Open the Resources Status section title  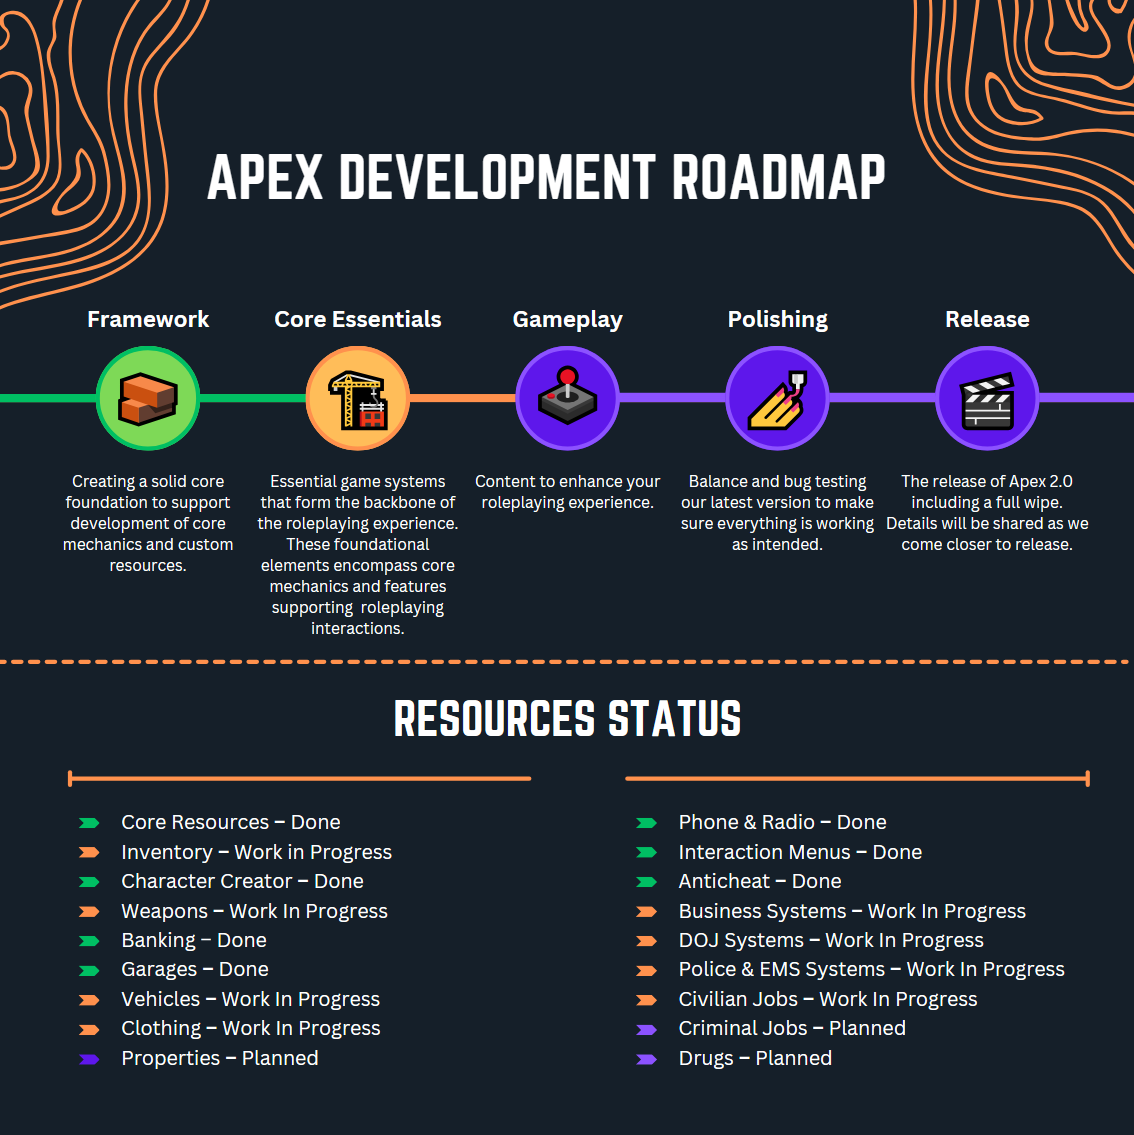(567, 718)
